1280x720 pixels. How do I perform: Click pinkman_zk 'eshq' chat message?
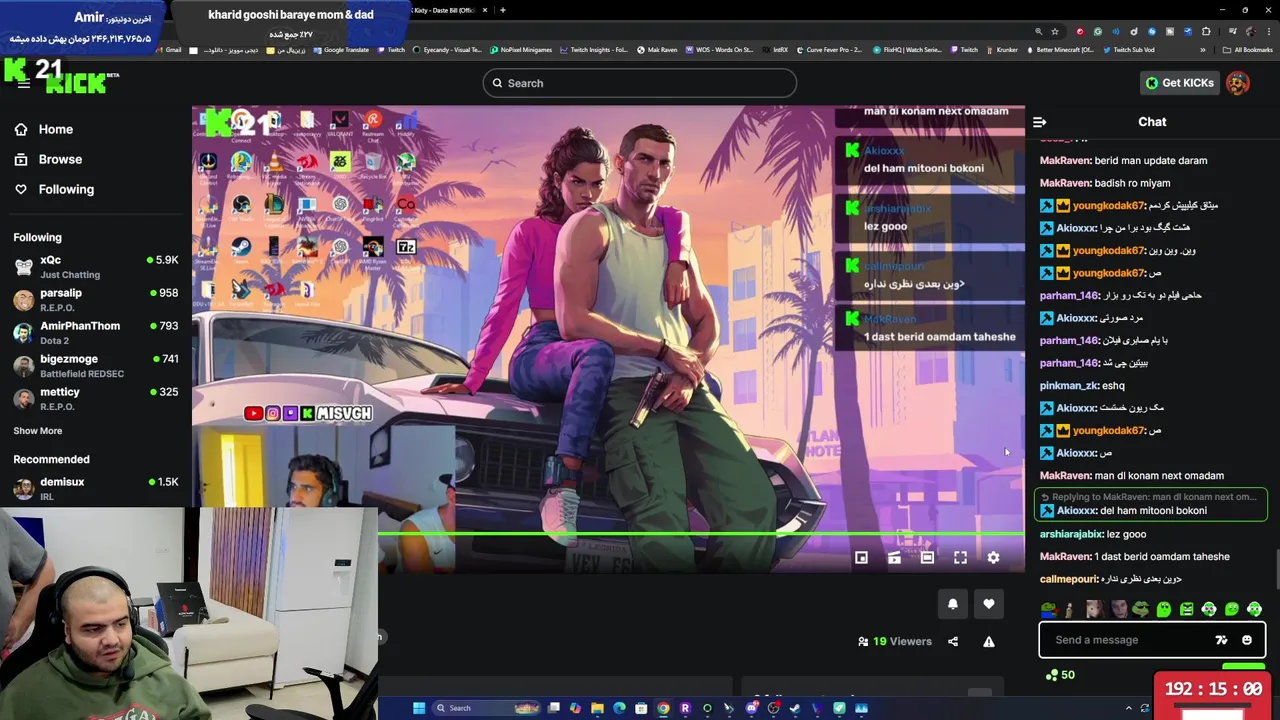coord(1082,386)
